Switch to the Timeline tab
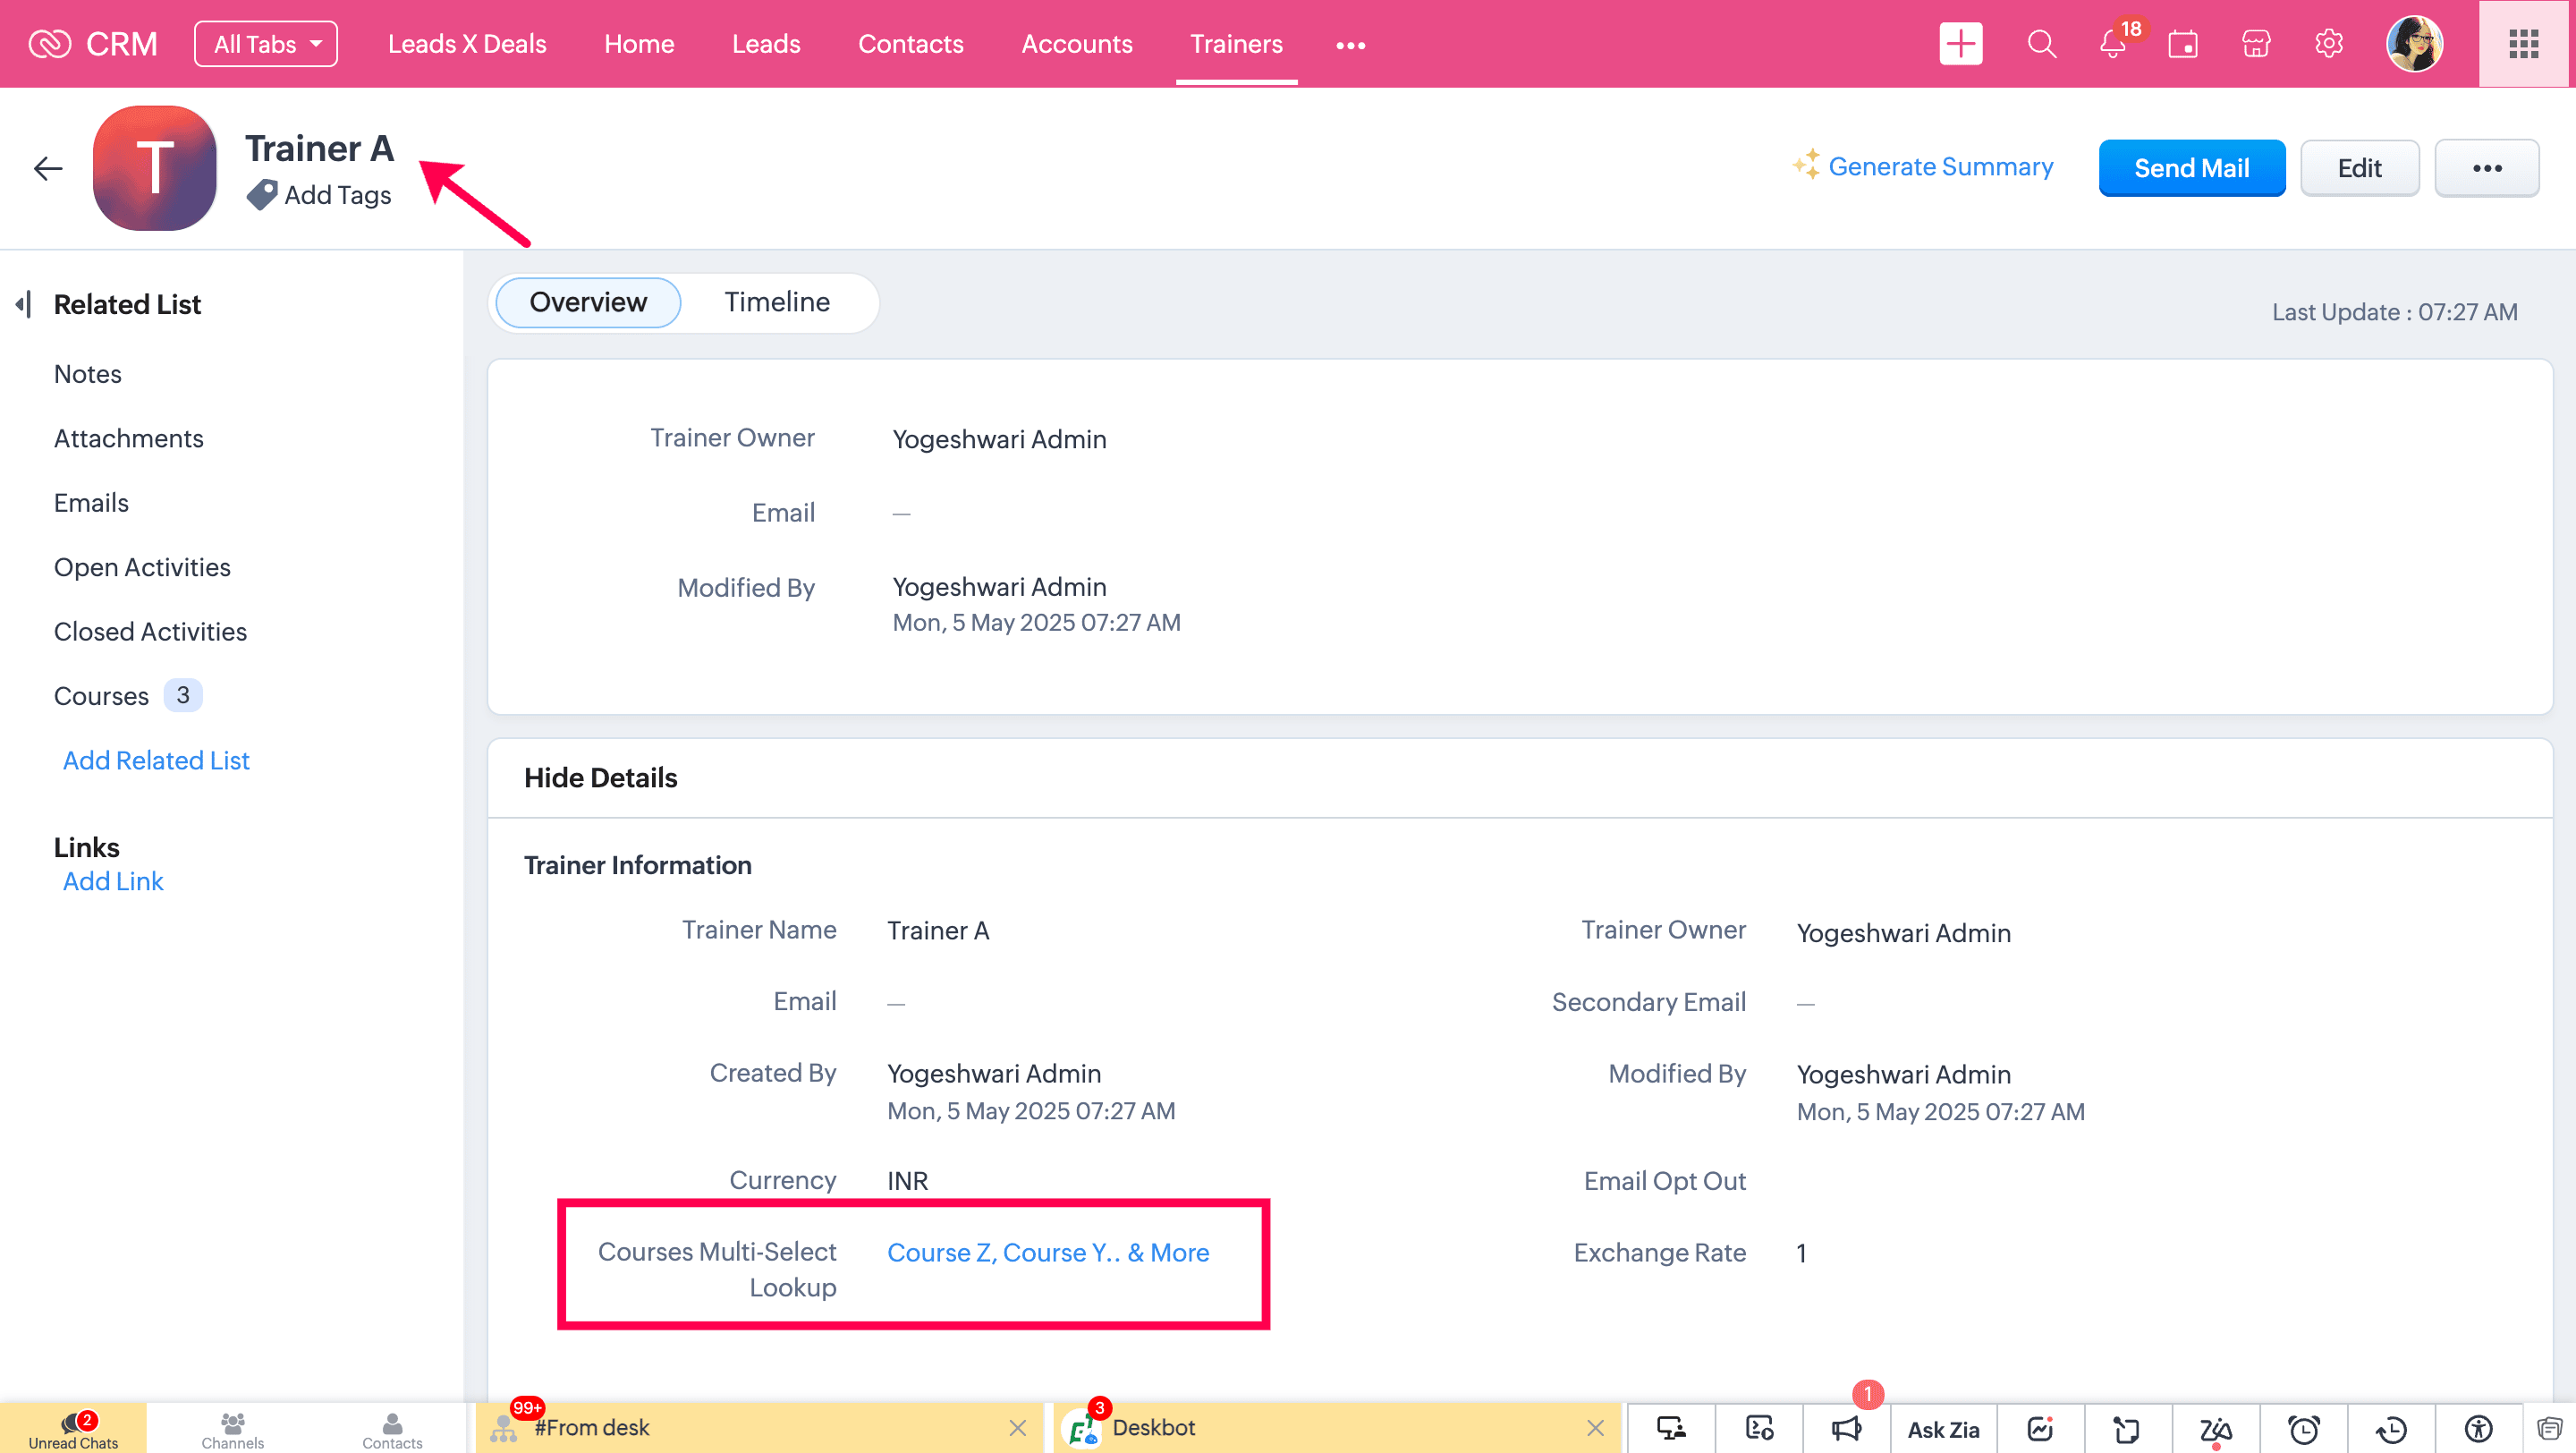This screenshot has width=2576, height=1453. pyautogui.click(x=777, y=302)
